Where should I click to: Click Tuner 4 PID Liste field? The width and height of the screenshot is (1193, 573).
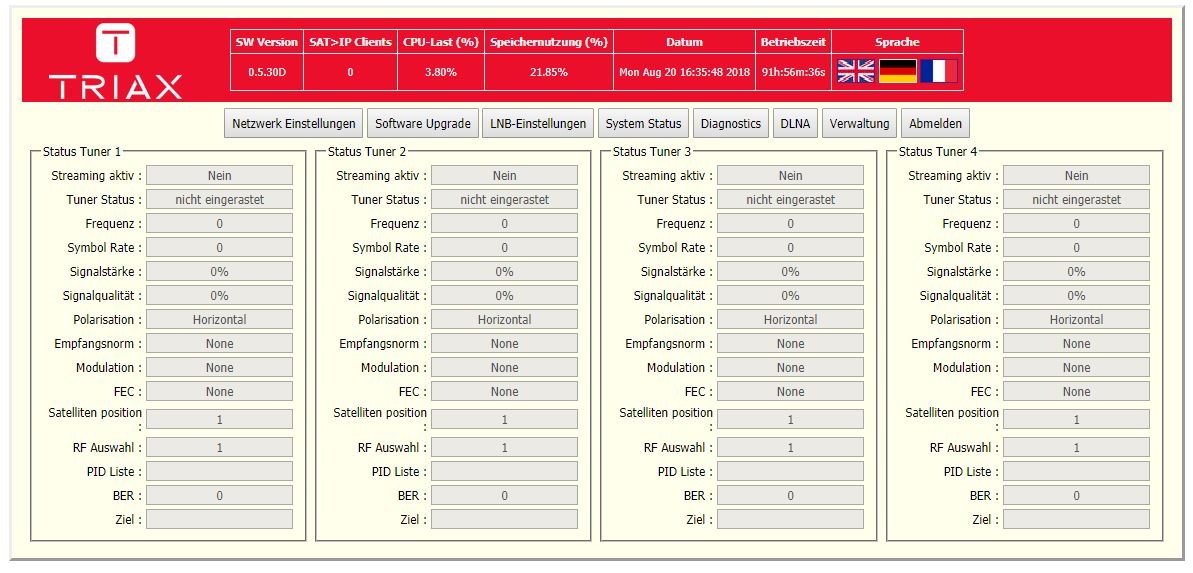click(x=1076, y=471)
